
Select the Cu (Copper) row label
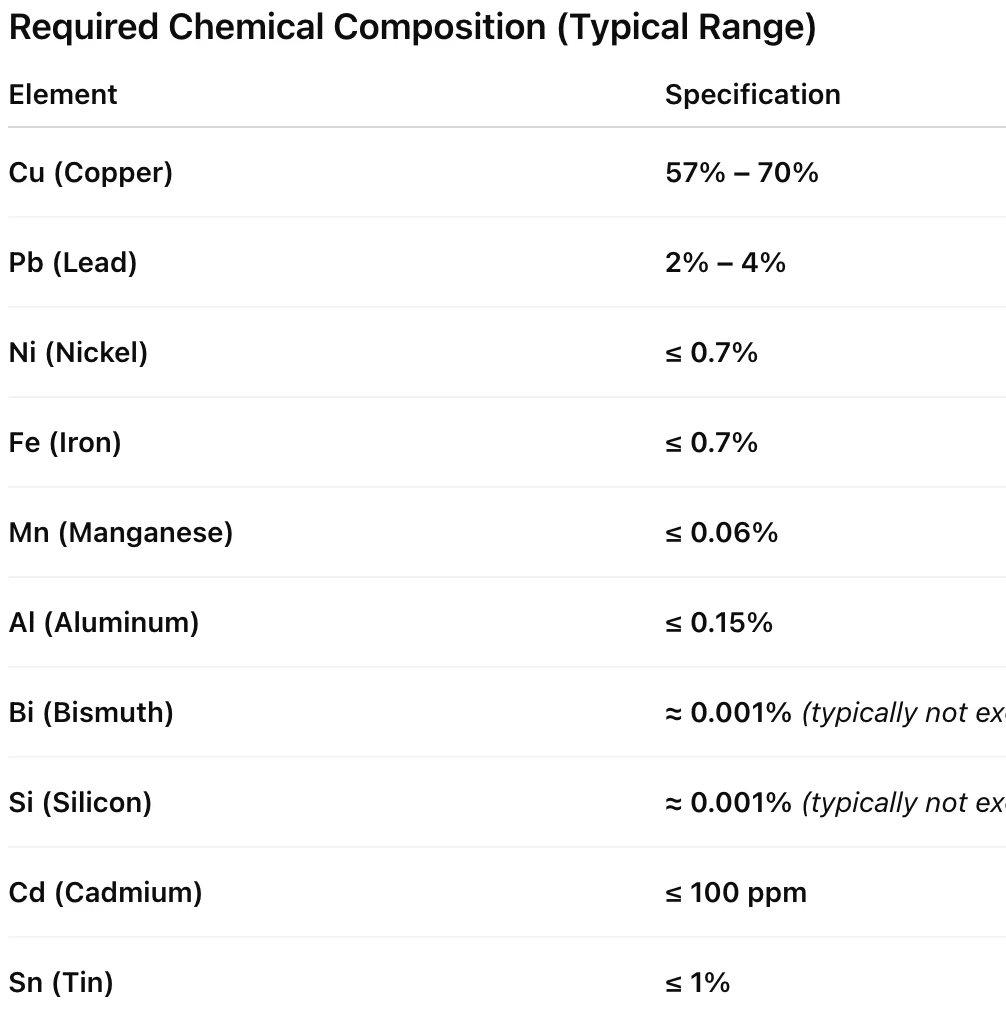91,173
